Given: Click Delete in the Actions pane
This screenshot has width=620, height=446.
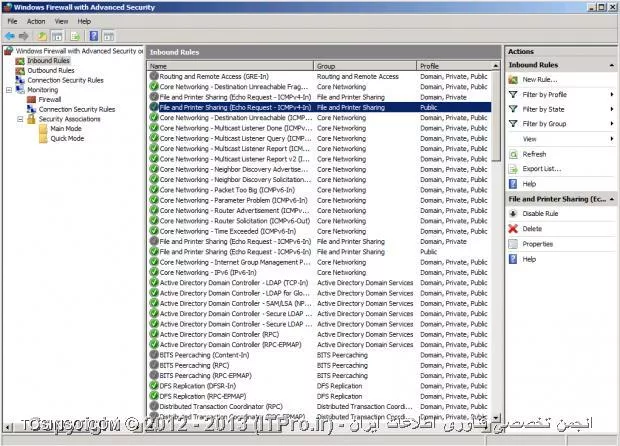Looking at the screenshot, I should click(x=532, y=229).
